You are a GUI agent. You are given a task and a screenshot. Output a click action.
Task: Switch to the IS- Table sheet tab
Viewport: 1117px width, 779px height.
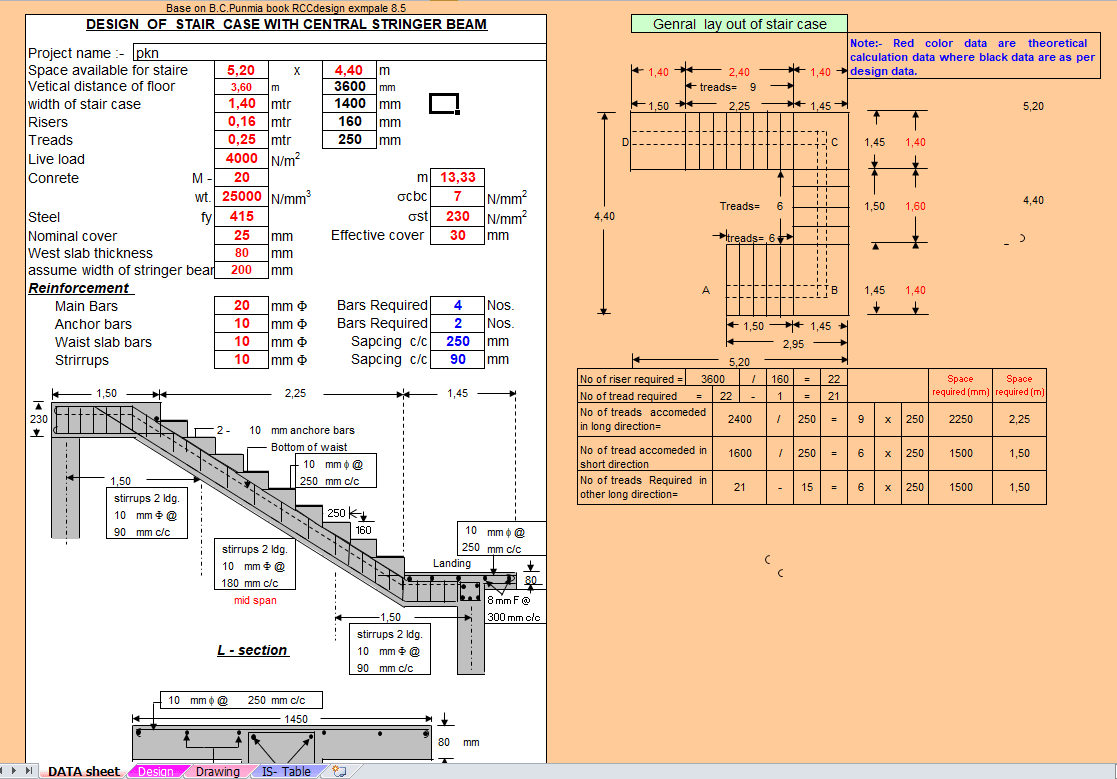[286, 771]
